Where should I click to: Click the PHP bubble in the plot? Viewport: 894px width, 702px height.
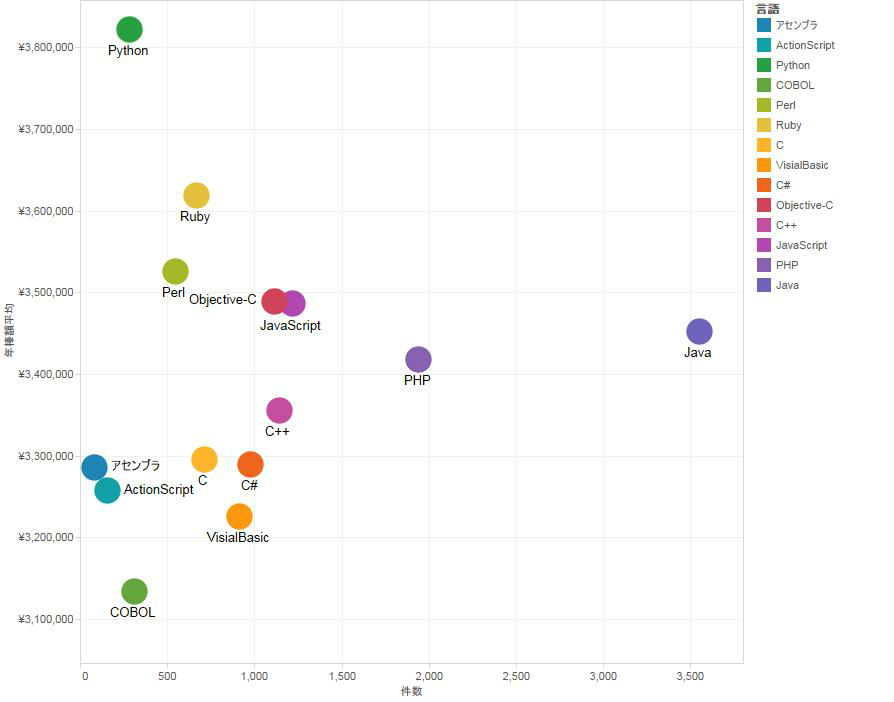(x=418, y=359)
